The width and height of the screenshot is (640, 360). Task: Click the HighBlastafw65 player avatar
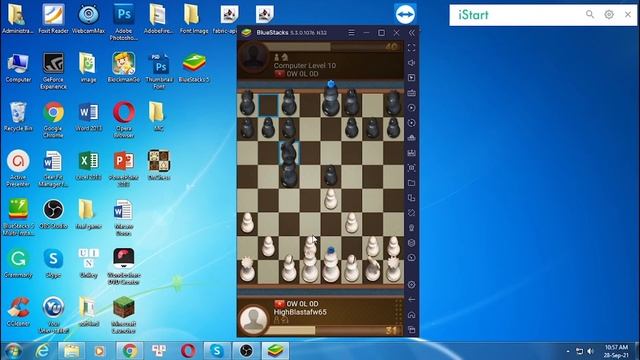point(253,319)
